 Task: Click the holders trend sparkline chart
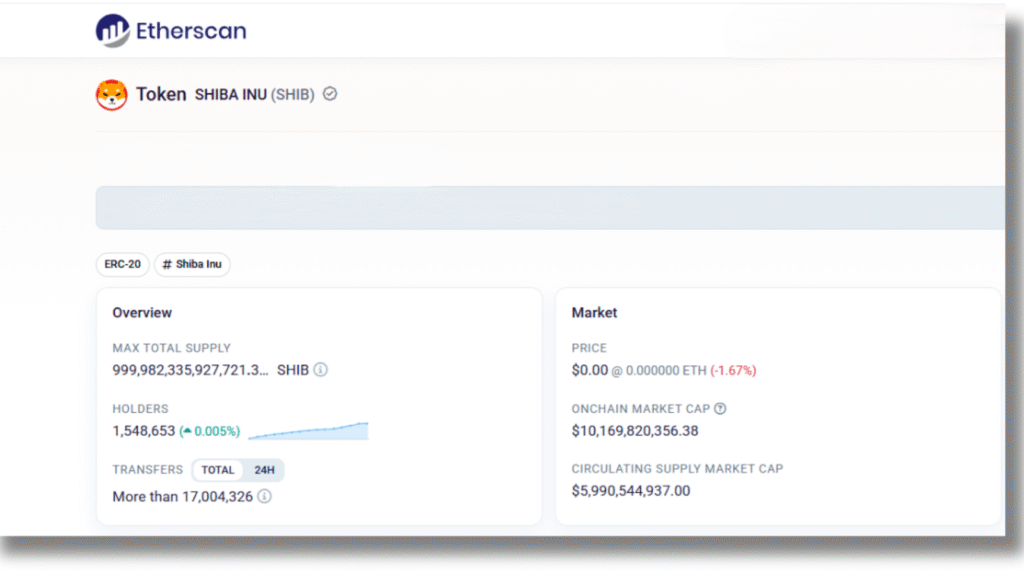pos(308,431)
